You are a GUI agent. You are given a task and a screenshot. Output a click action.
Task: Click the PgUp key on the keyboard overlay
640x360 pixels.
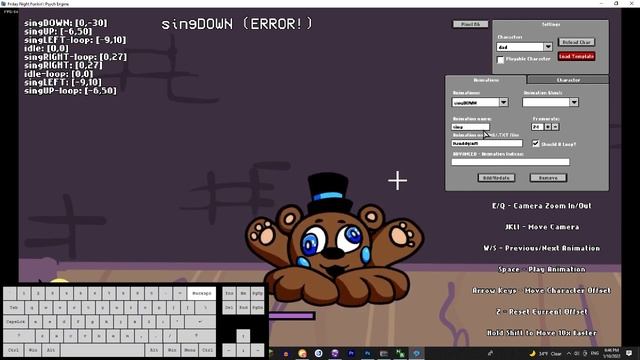(258, 293)
